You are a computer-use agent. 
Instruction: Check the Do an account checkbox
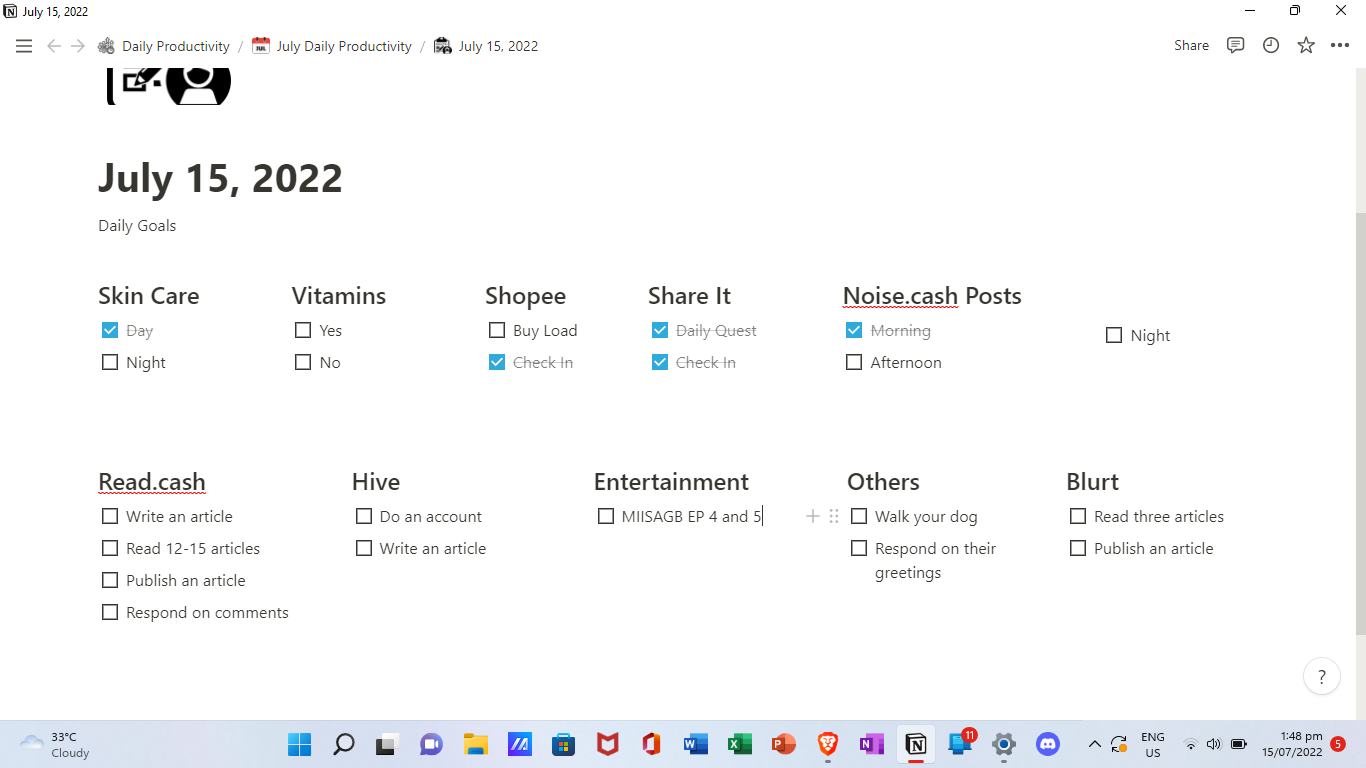click(x=364, y=516)
